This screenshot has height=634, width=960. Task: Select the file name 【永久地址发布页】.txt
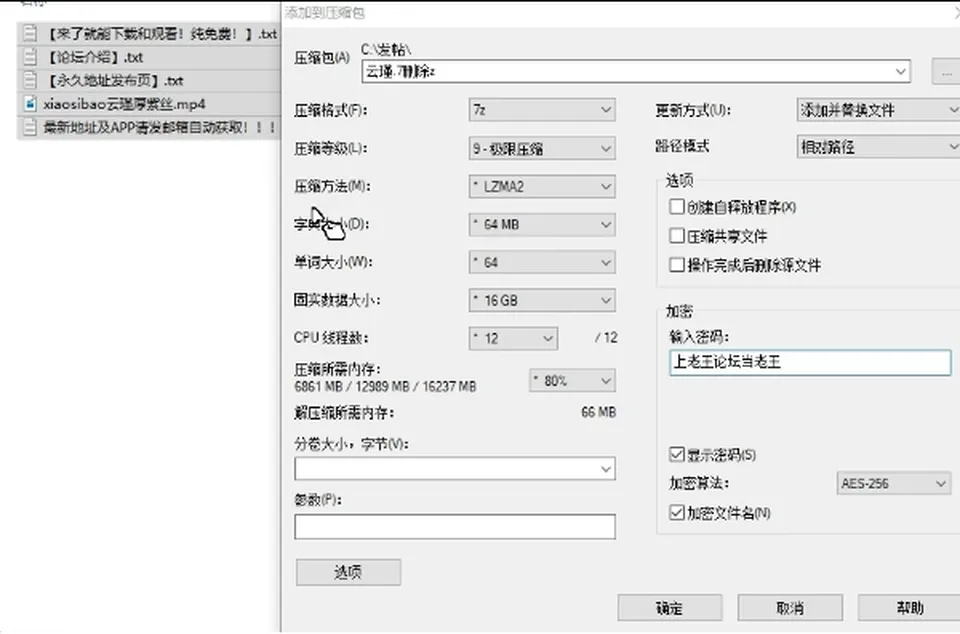[115, 81]
